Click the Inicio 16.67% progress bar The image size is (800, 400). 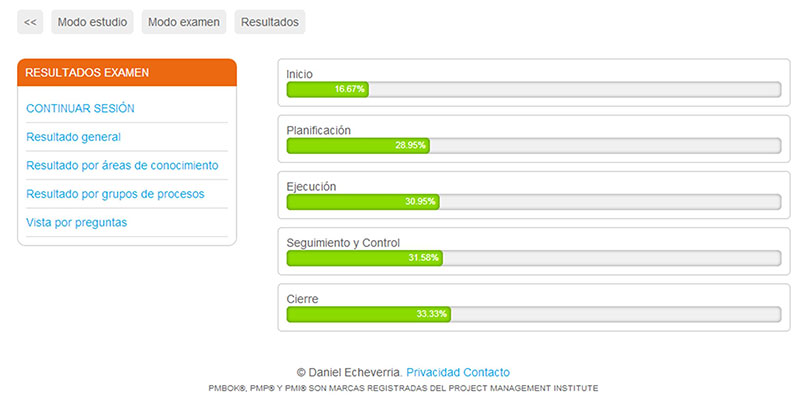pos(534,89)
